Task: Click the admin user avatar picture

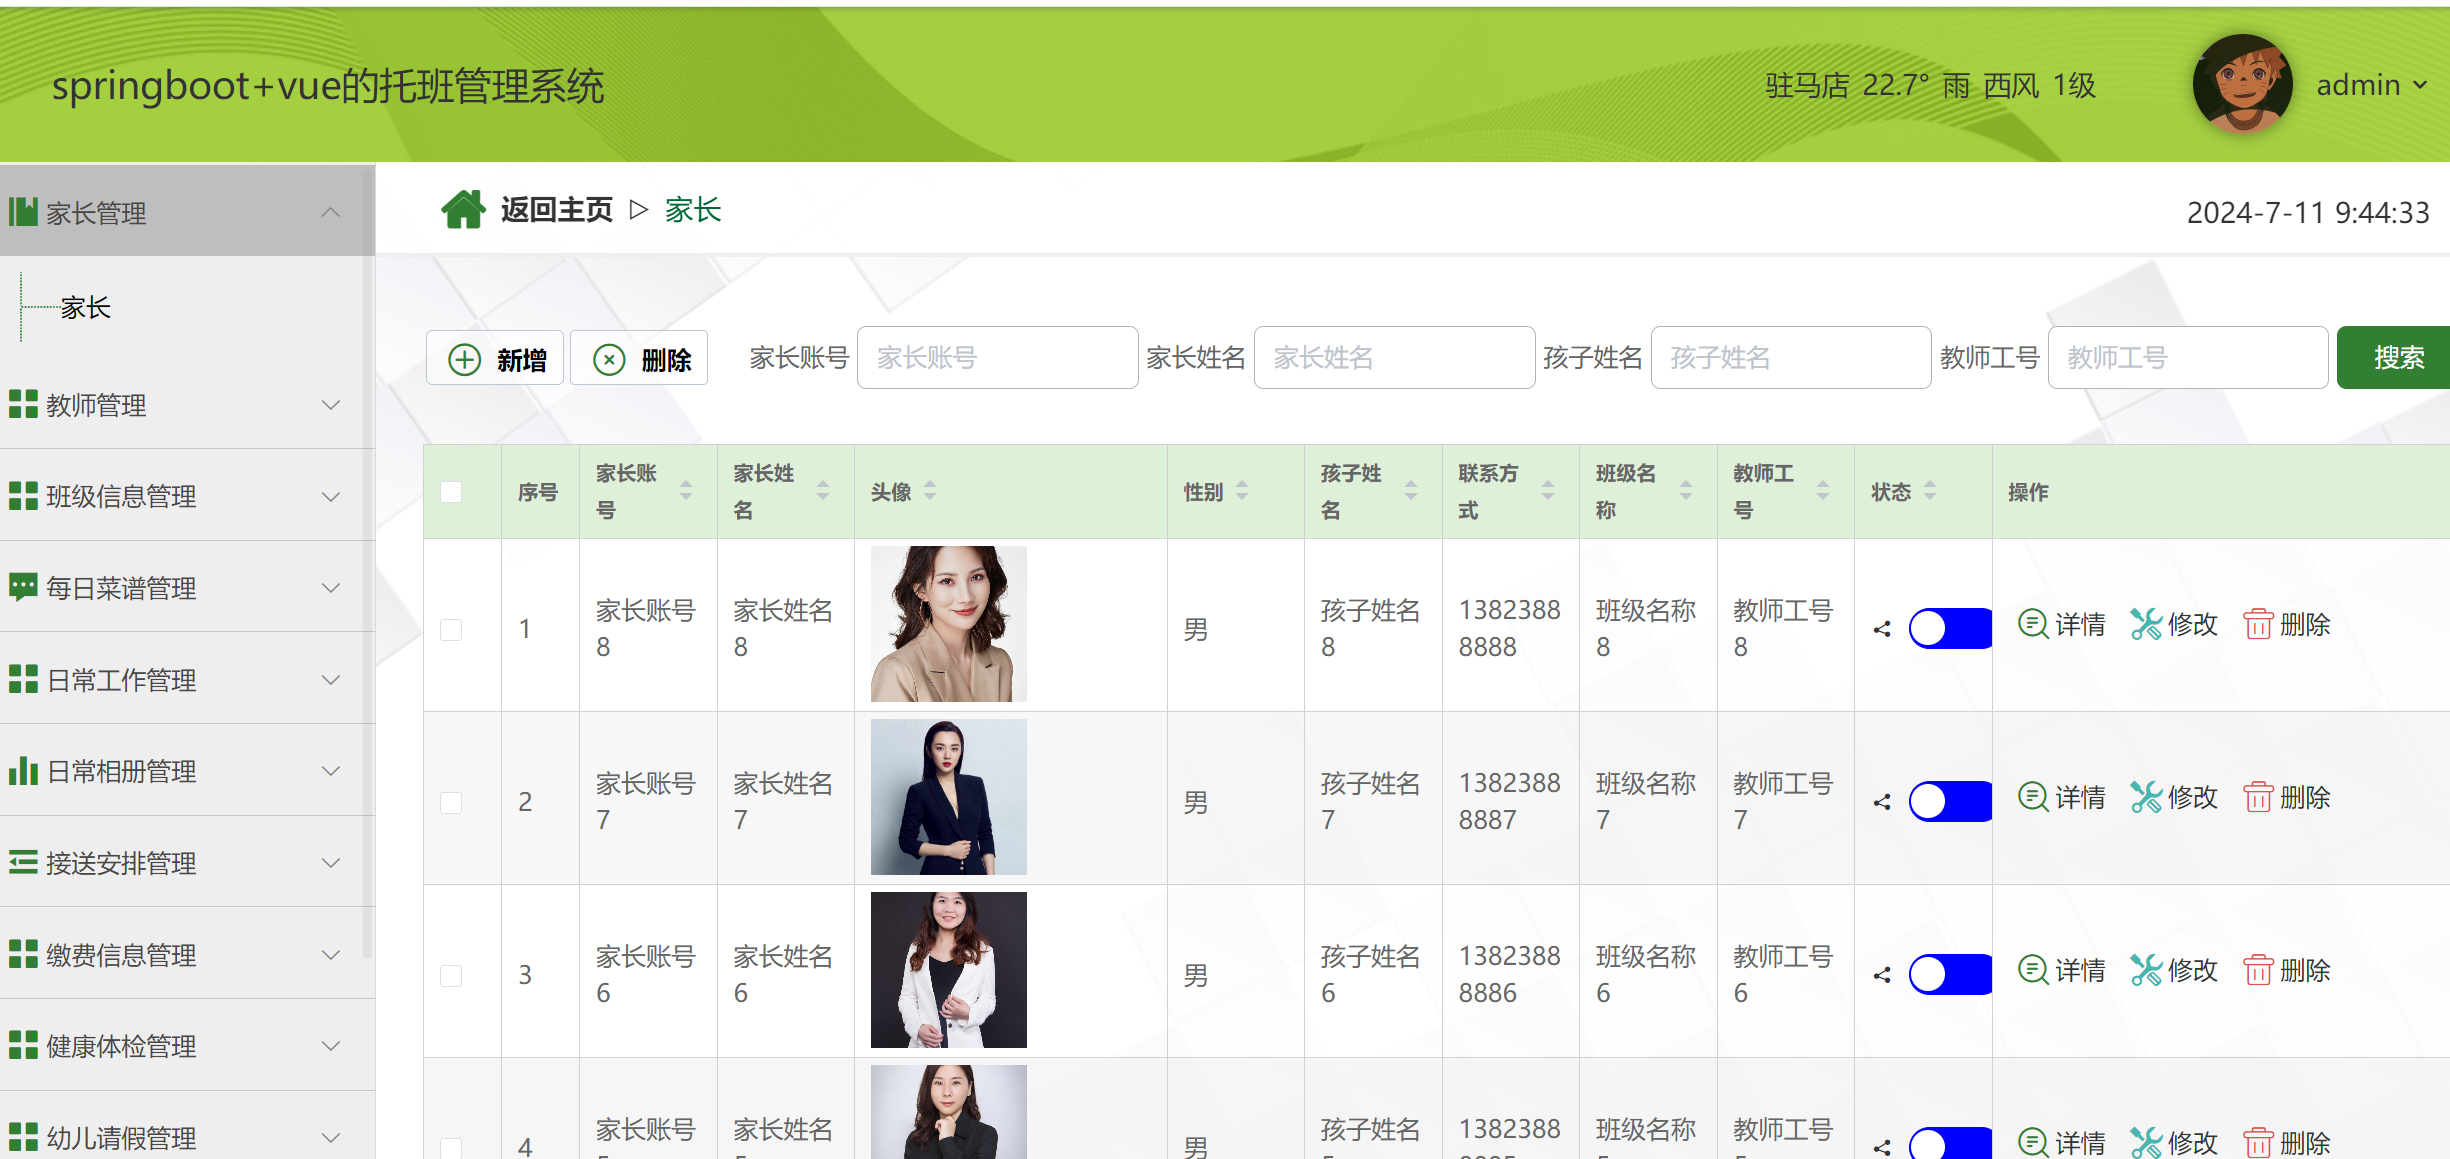Action: tap(2241, 85)
